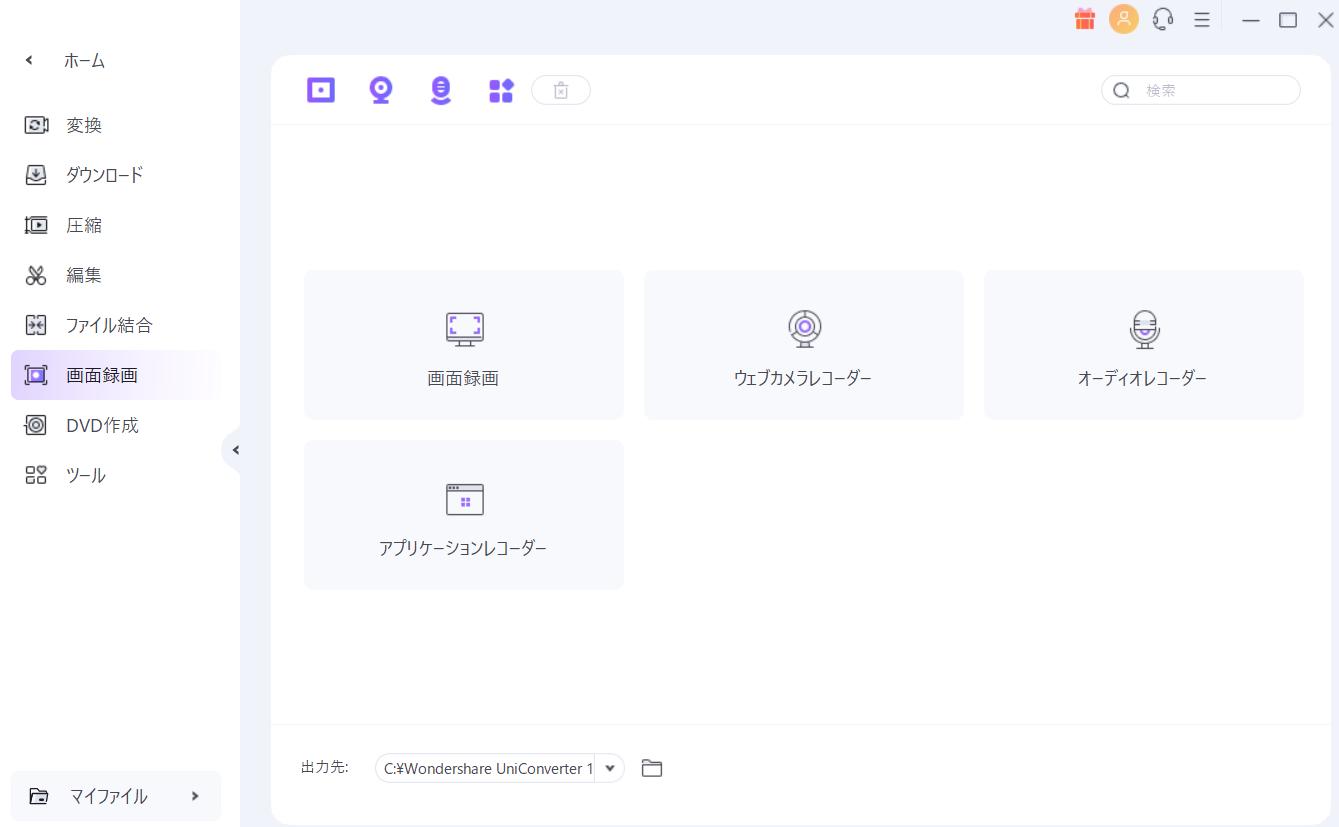Expand the マイファイル panel
This screenshot has height=827, width=1339.
click(116, 796)
